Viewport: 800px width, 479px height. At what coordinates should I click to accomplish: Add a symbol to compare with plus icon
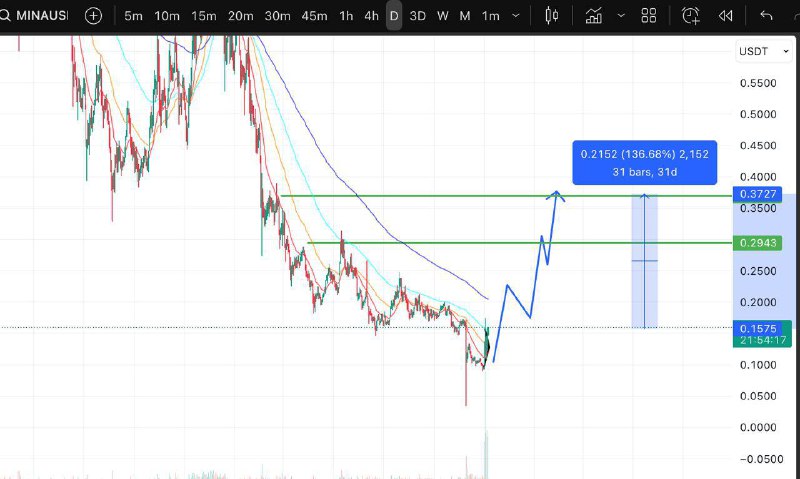coord(93,16)
